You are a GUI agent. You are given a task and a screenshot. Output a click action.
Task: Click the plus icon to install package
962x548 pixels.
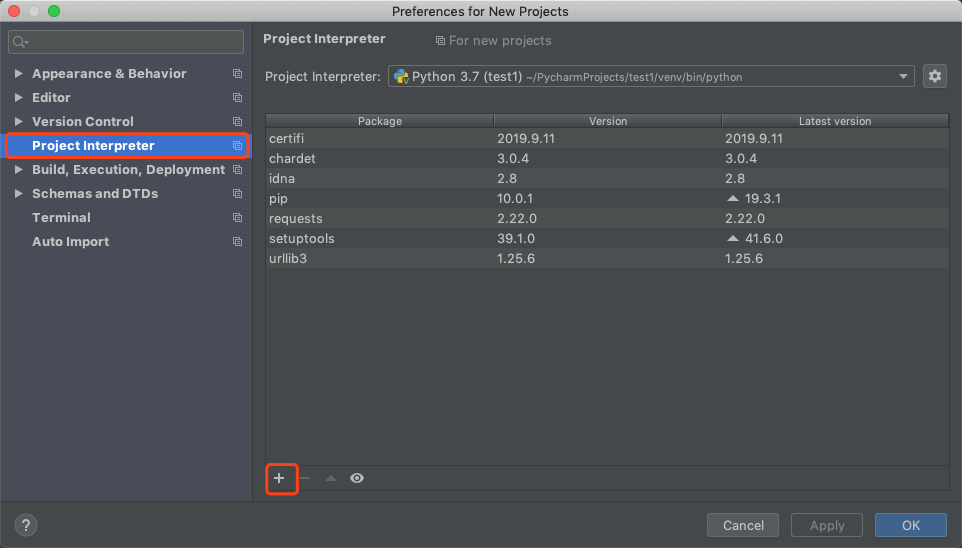click(279, 478)
